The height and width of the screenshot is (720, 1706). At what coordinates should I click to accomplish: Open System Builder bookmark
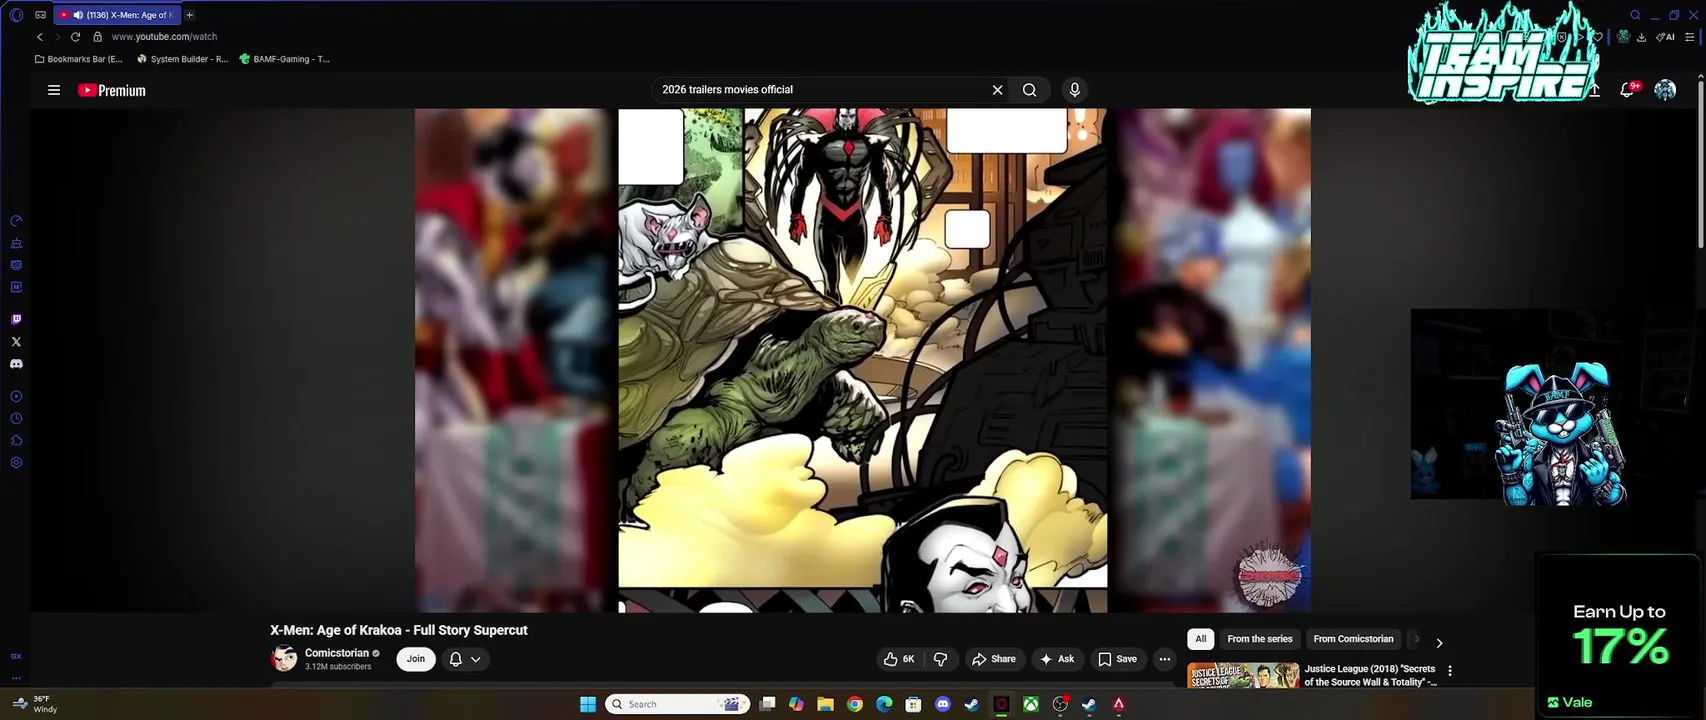point(182,59)
